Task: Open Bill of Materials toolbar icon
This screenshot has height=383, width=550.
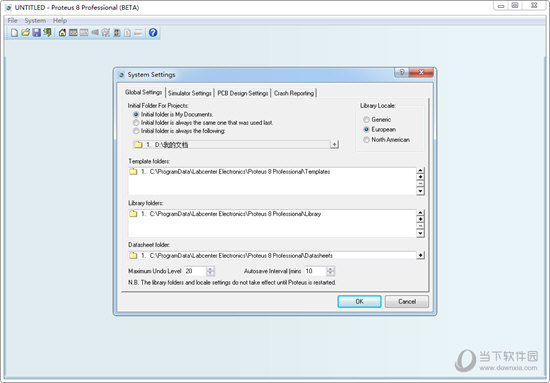Action: click(x=127, y=33)
